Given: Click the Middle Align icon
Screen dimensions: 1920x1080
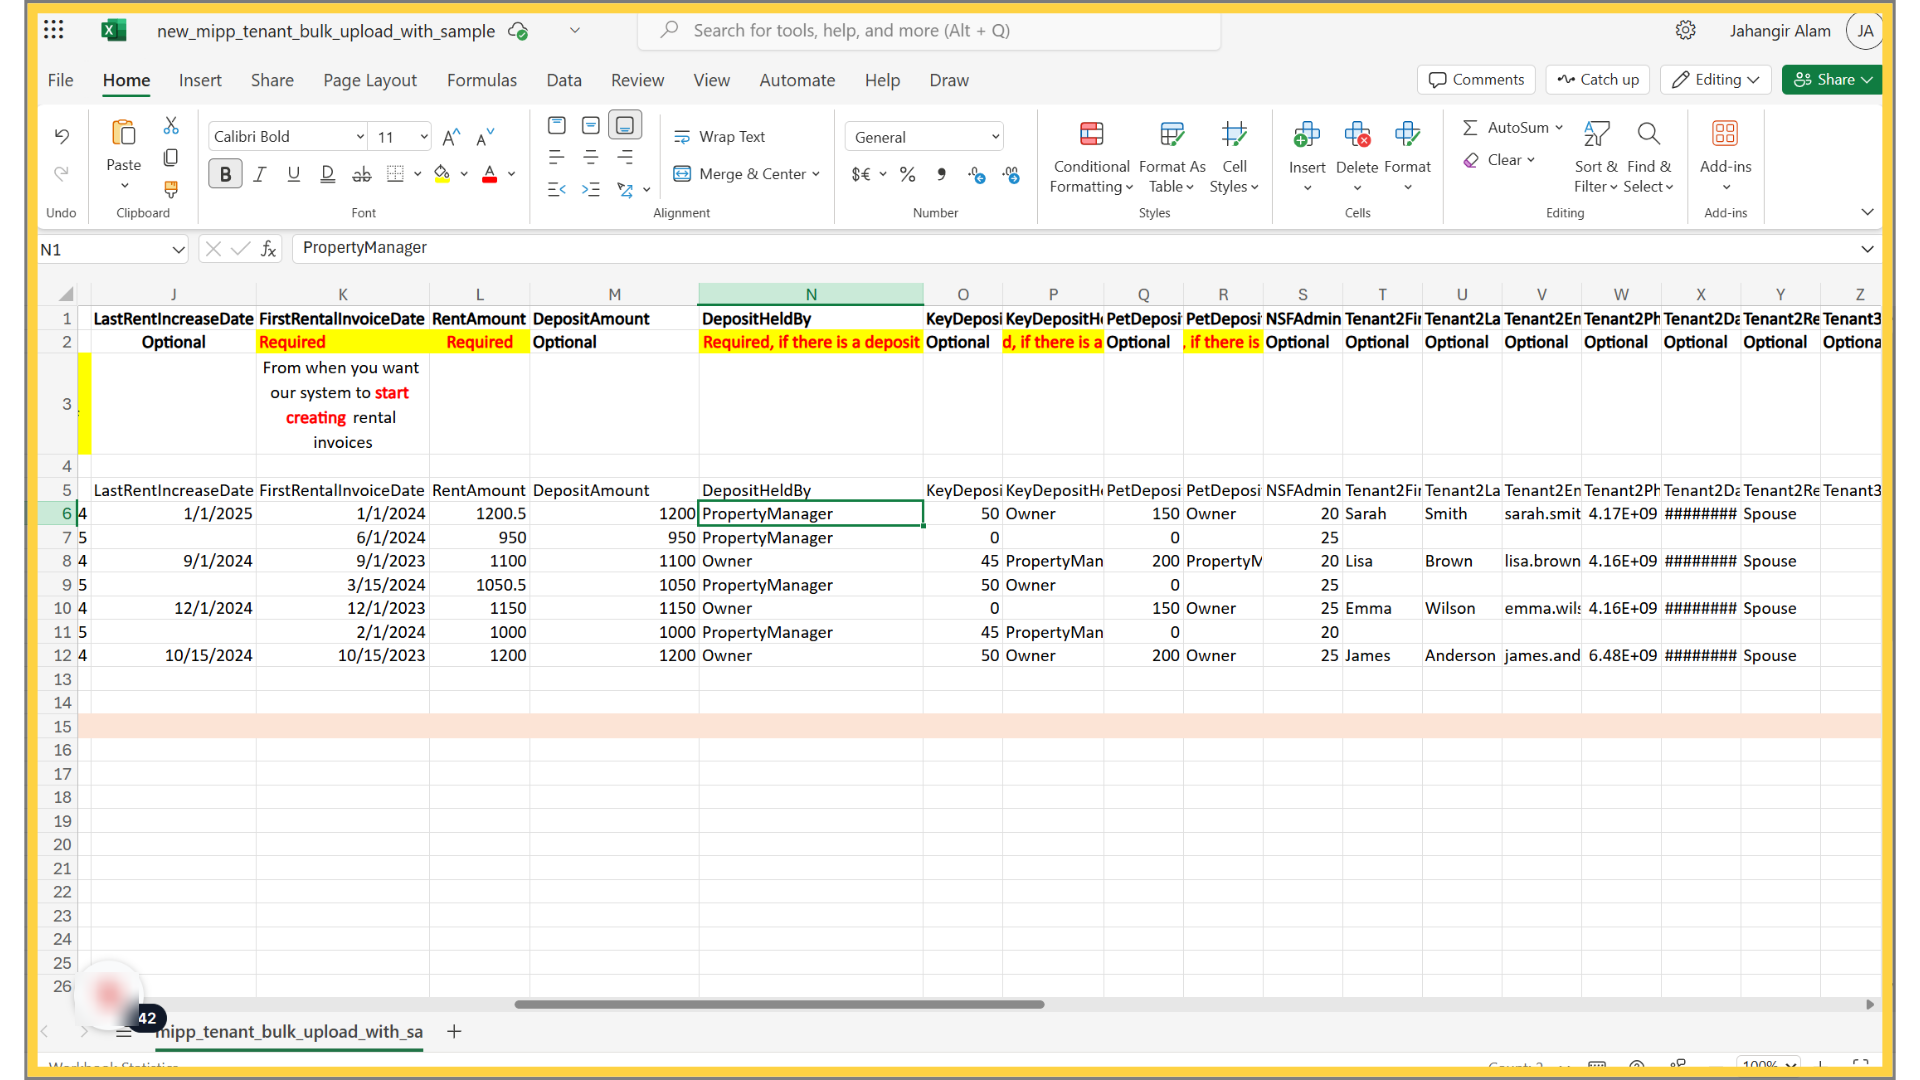Looking at the screenshot, I should tap(591, 125).
